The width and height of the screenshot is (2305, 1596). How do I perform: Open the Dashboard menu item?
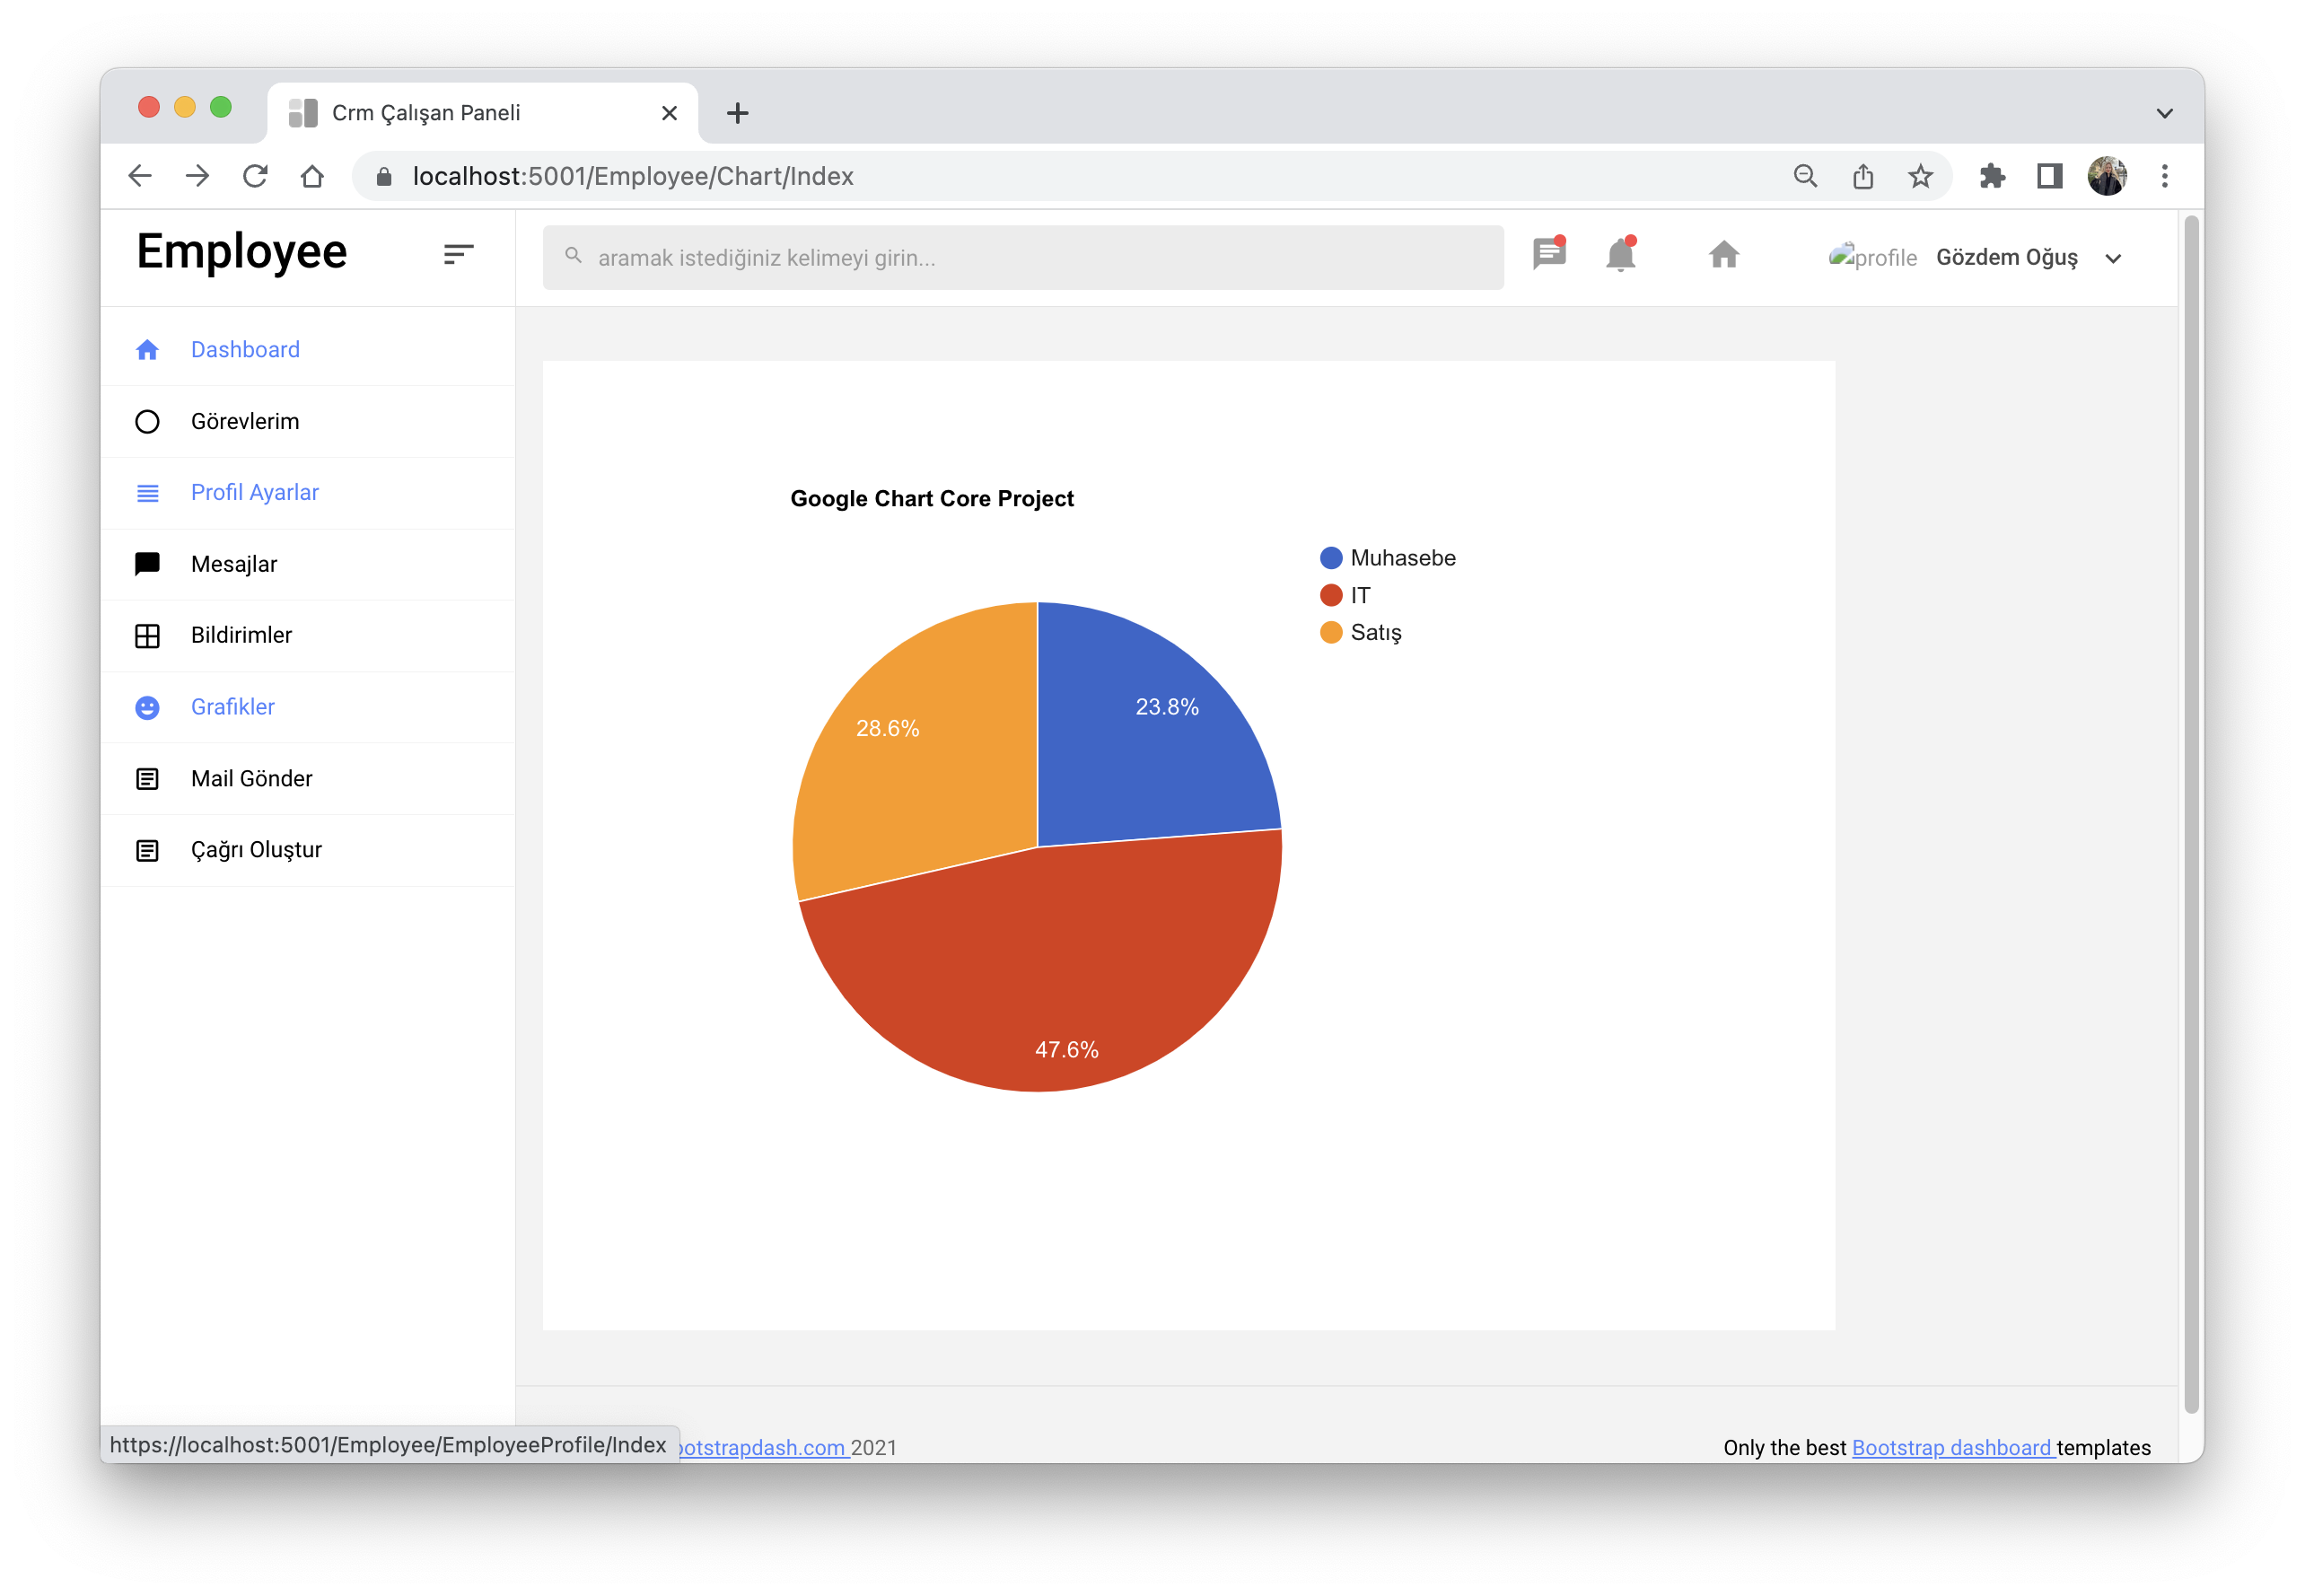click(x=308, y=350)
